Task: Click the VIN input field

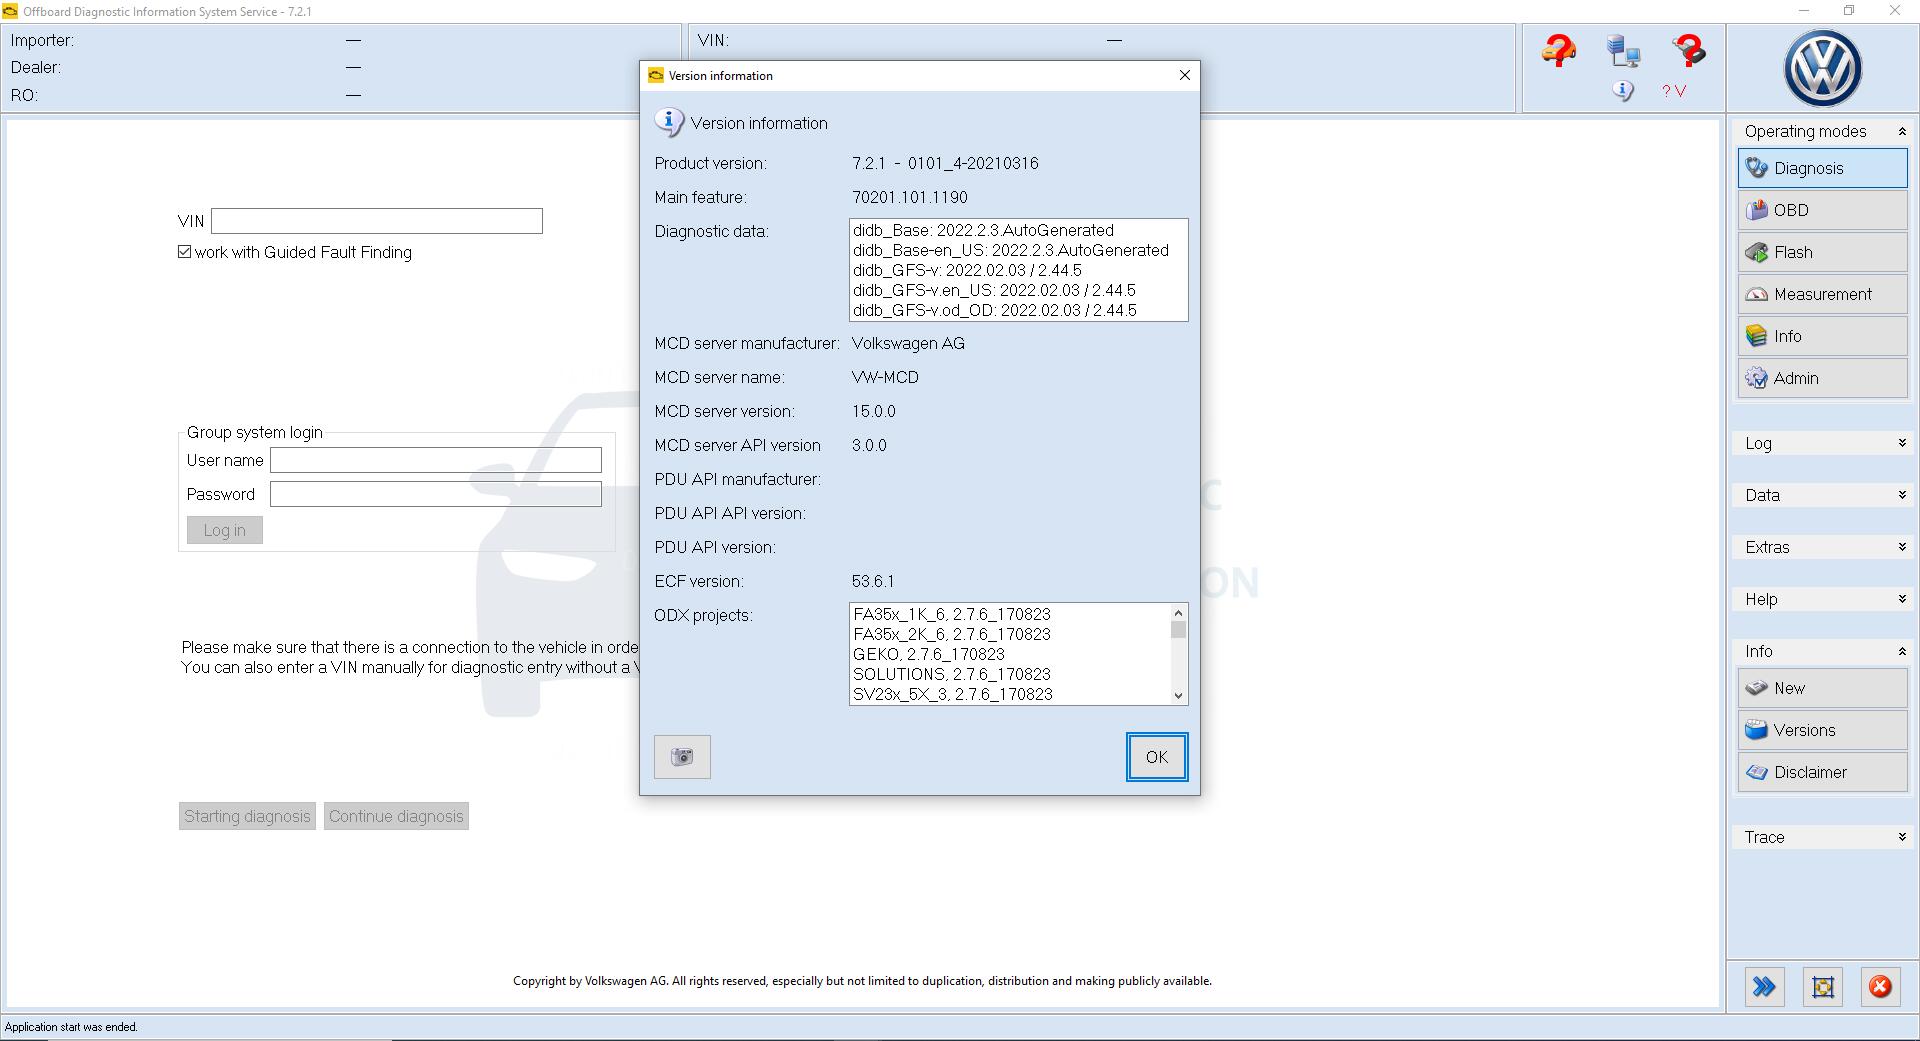Action: tap(377, 221)
